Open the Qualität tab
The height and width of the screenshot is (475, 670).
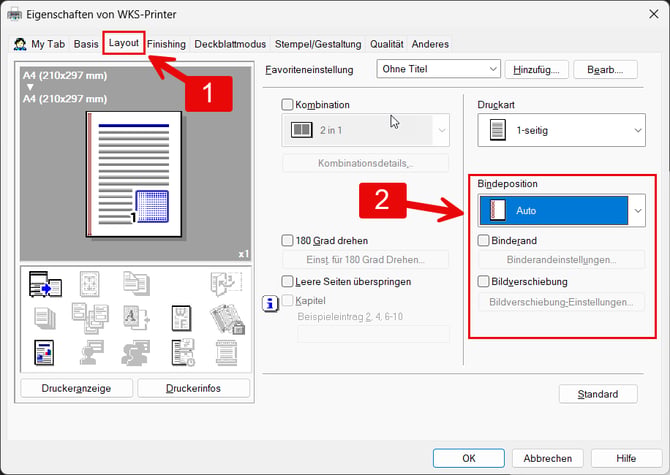click(x=387, y=44)
